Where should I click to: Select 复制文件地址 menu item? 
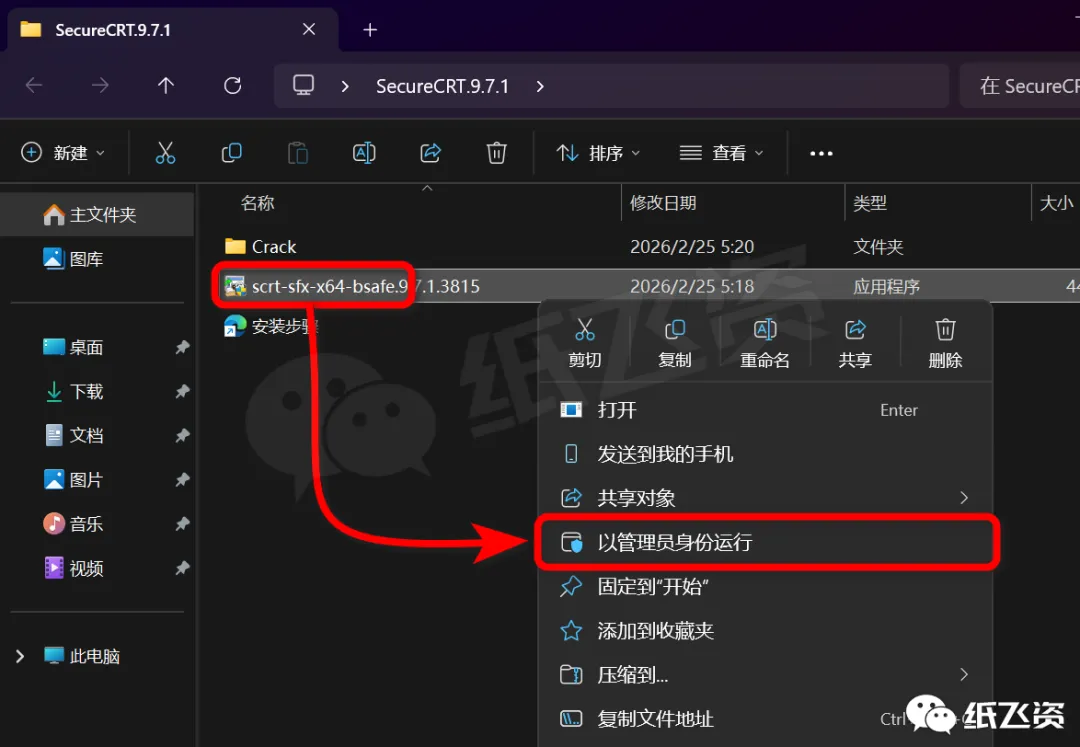765,719
